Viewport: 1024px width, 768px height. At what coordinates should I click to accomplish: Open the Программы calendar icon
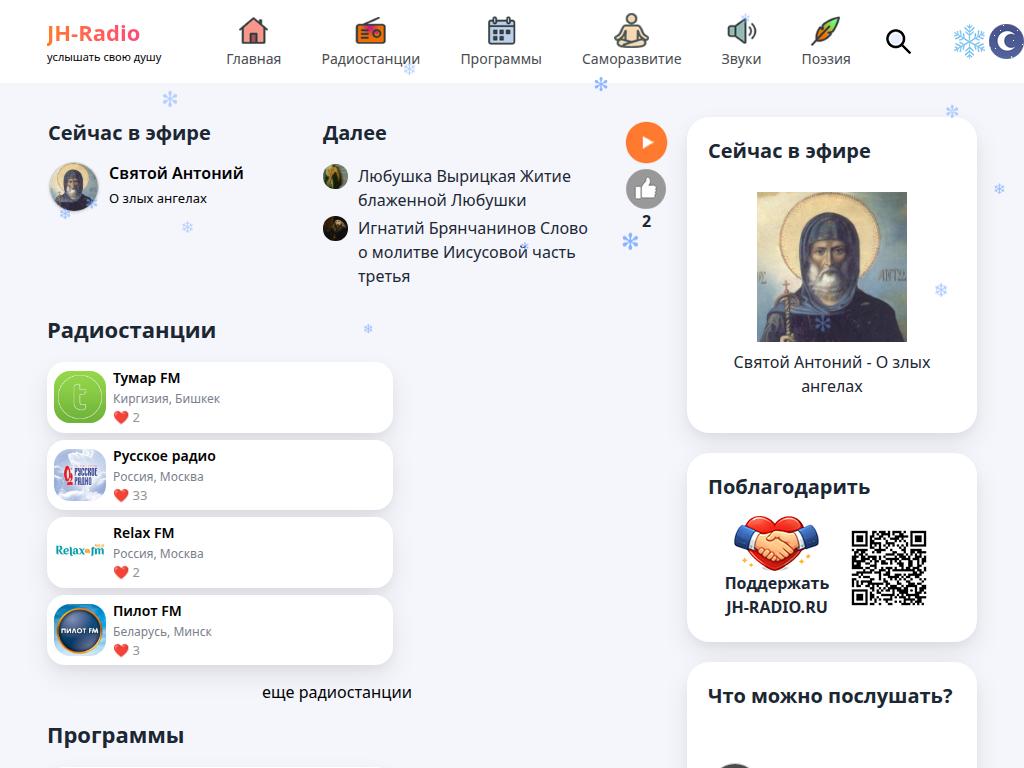[x=501, y=33]
